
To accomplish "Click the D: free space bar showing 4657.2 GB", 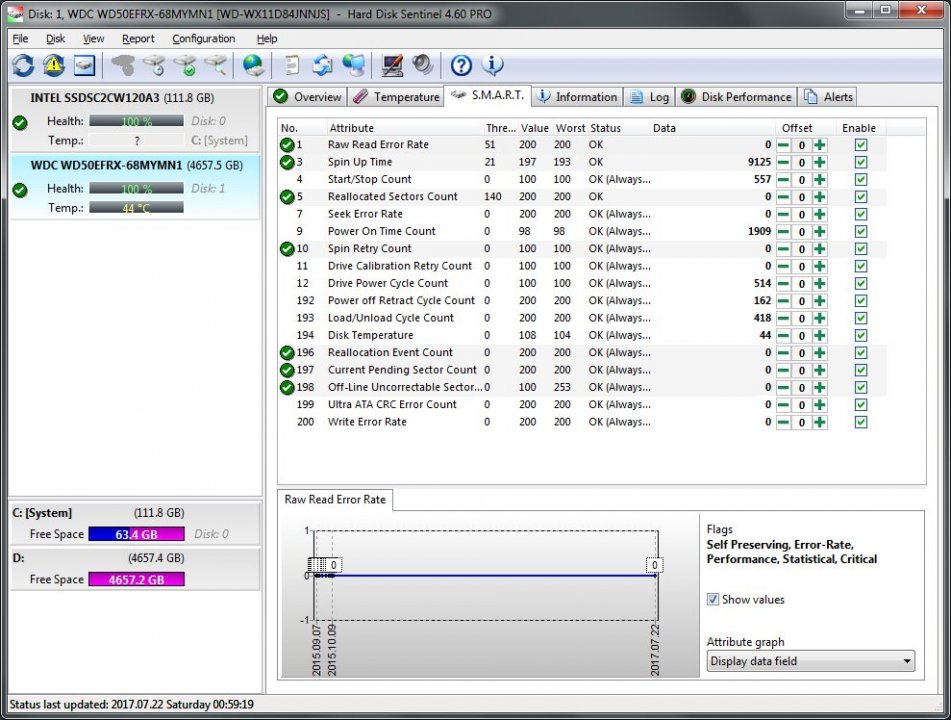I will 136,579.
